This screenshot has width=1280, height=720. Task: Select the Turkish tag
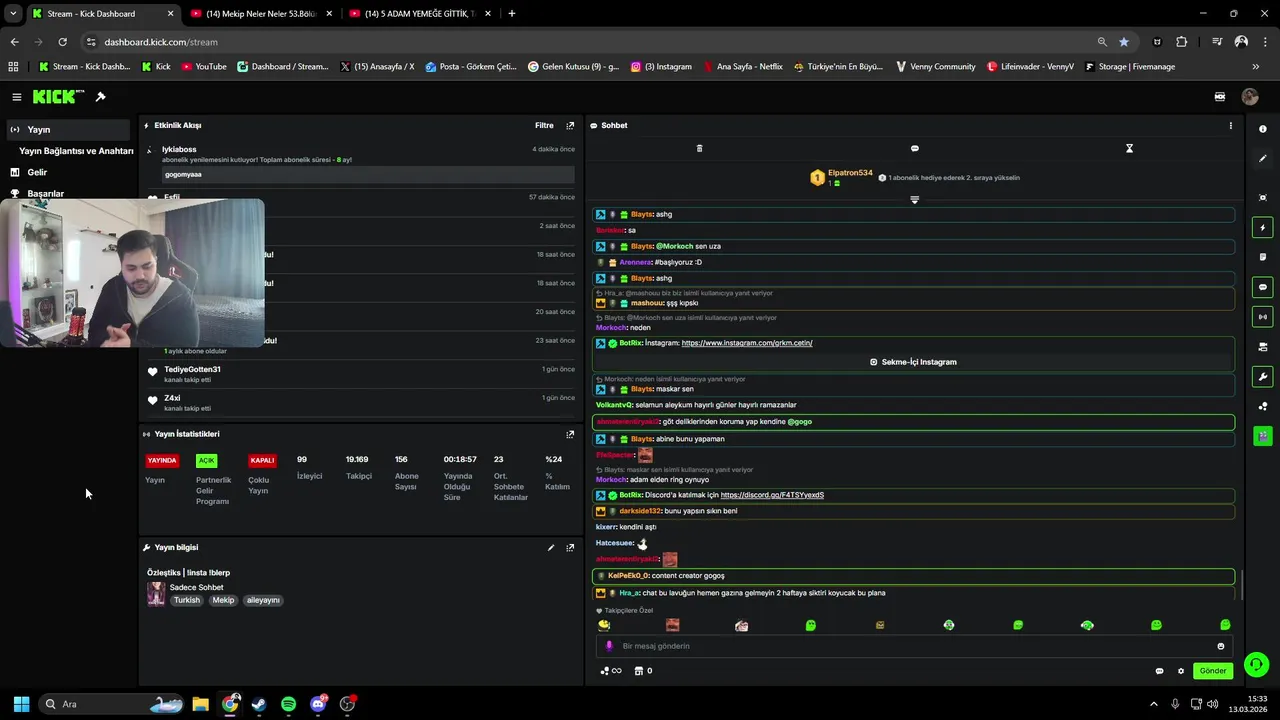[186, 600]
